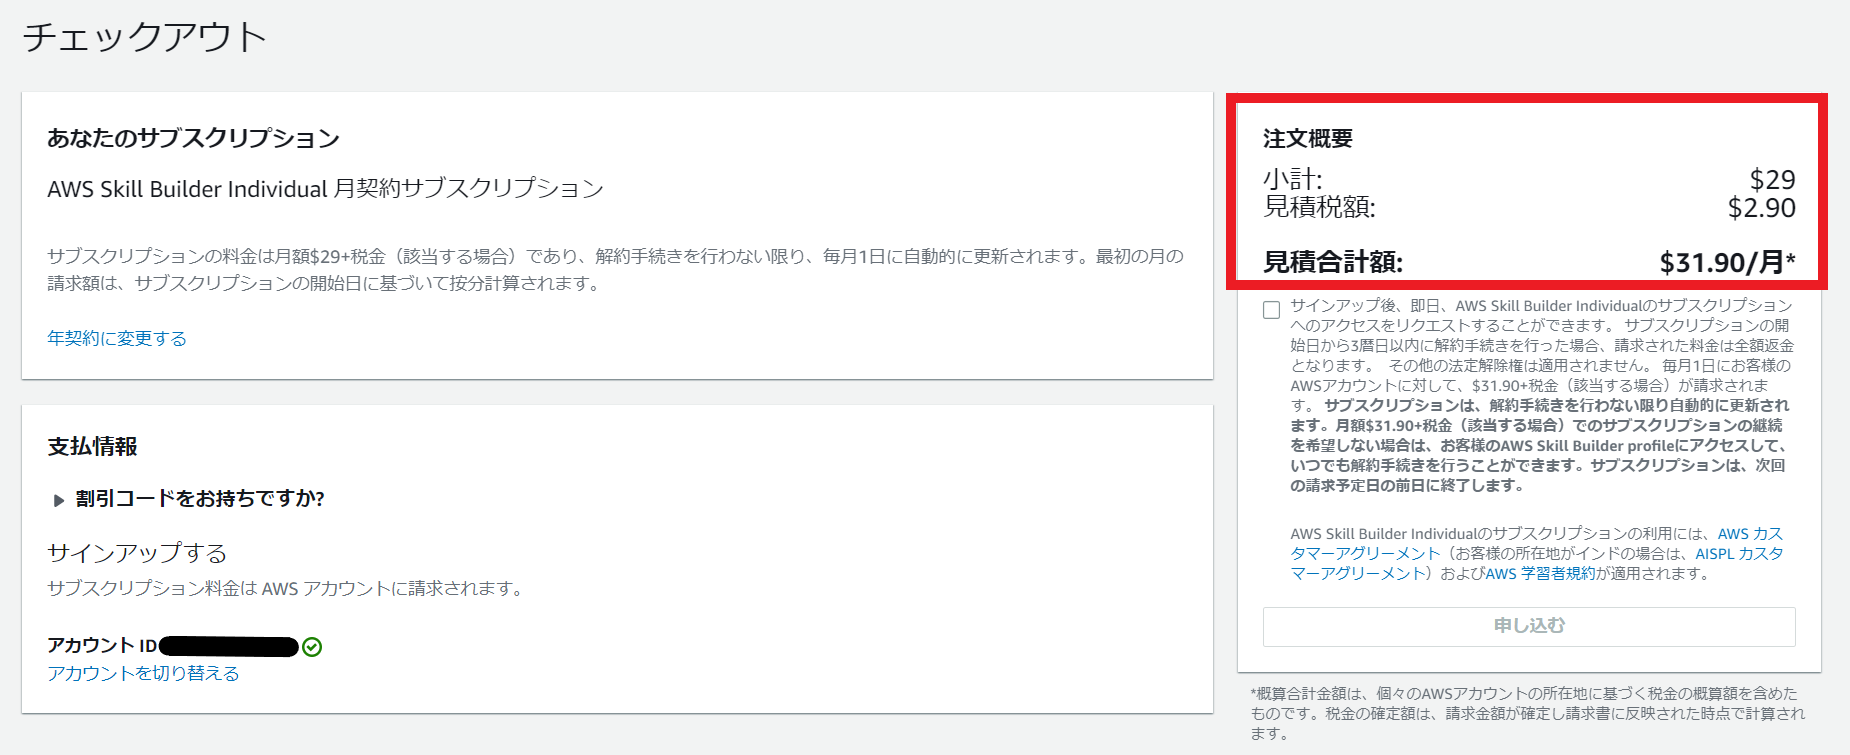
Task: Click the 注文概要 heading
Action: click(x=1308, y=138)
